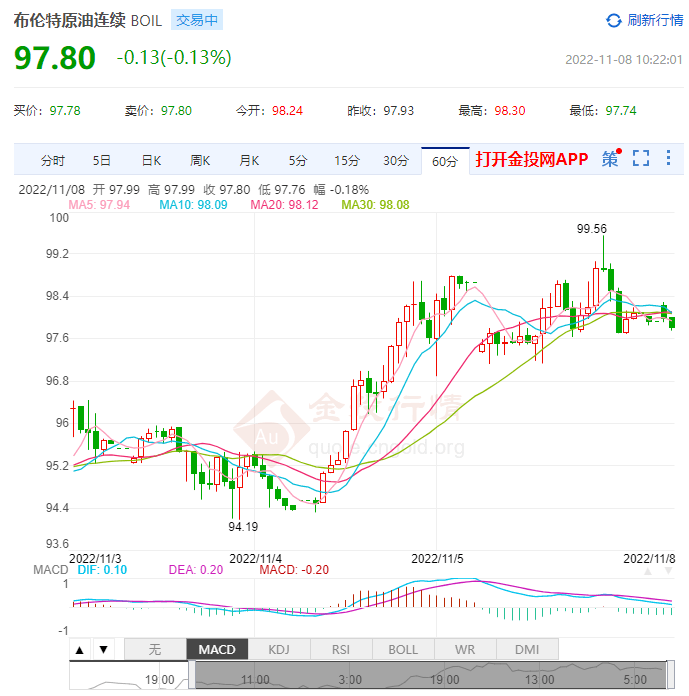Click the timeline range slider bar
The width and height of the screenshot is (689, 696).
[x=428, y=677]
